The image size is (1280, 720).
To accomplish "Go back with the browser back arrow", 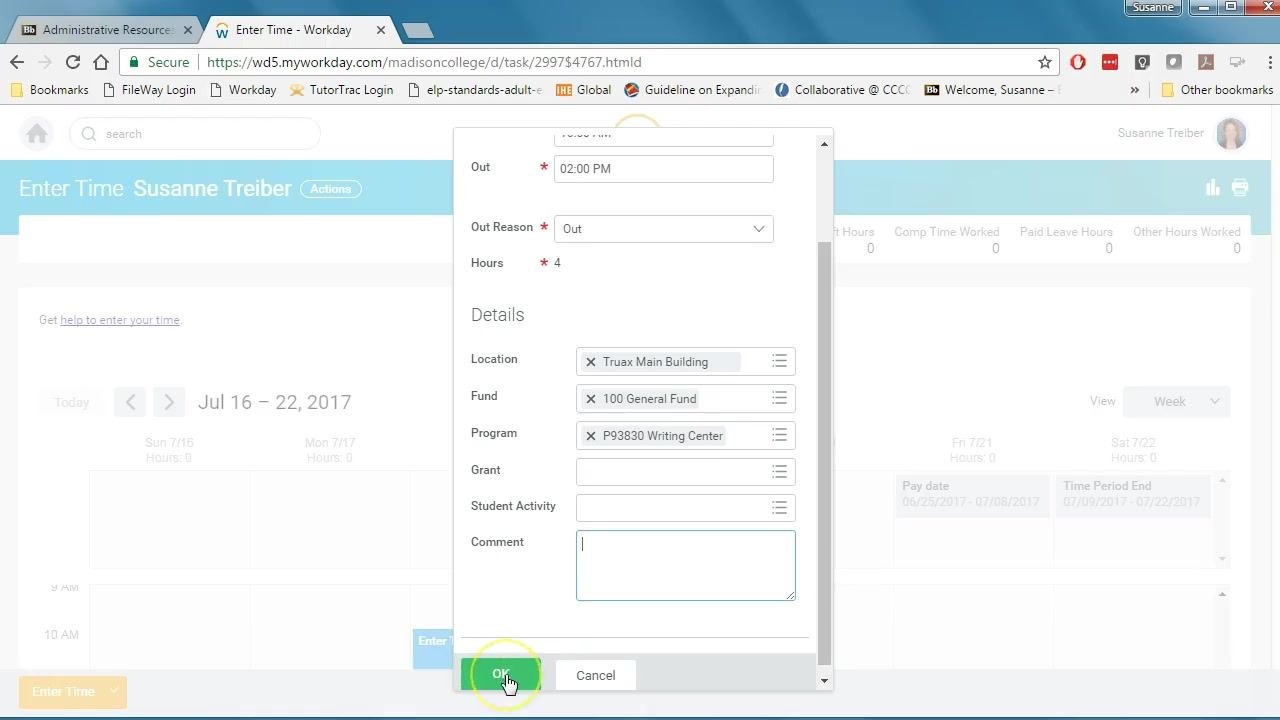I will pyautogui.click(x=17, y=62).
